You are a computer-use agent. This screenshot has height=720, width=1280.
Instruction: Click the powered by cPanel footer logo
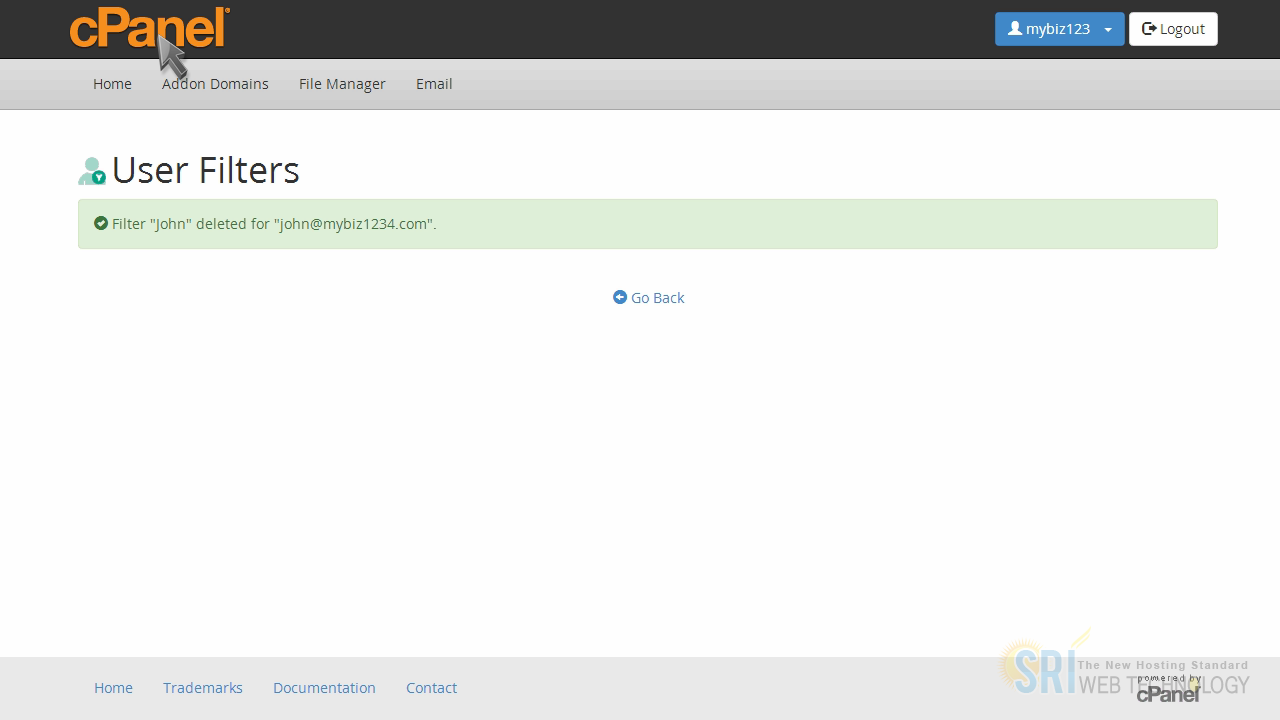point(1168,688)
